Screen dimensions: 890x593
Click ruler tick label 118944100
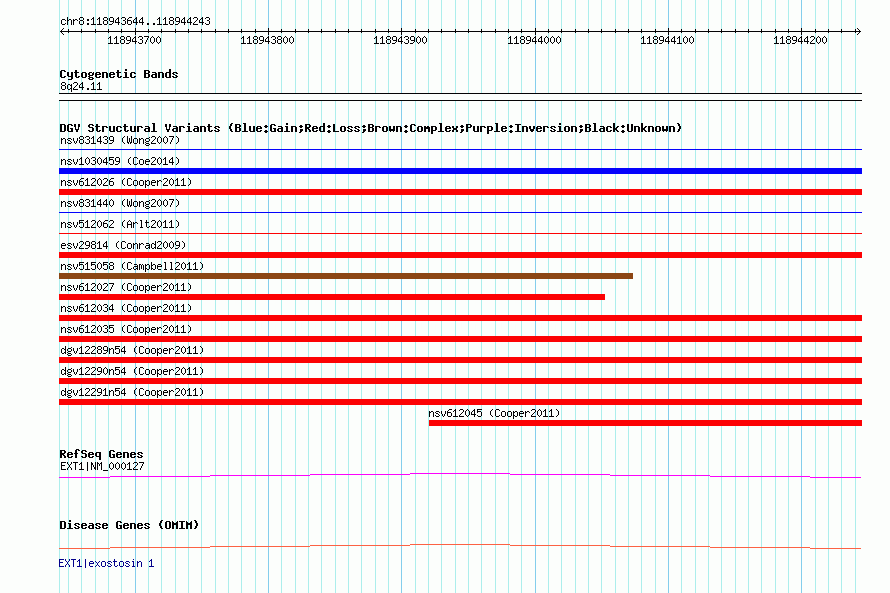pos(668,40)
